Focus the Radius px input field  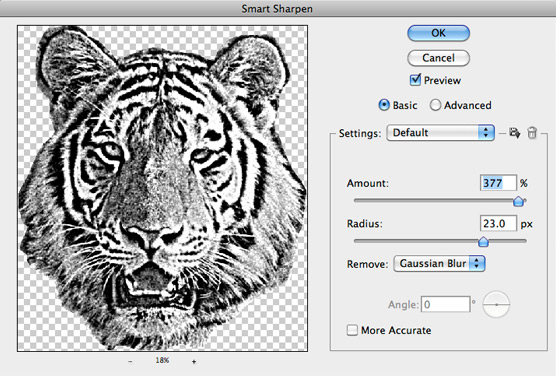tap(498, 224)
